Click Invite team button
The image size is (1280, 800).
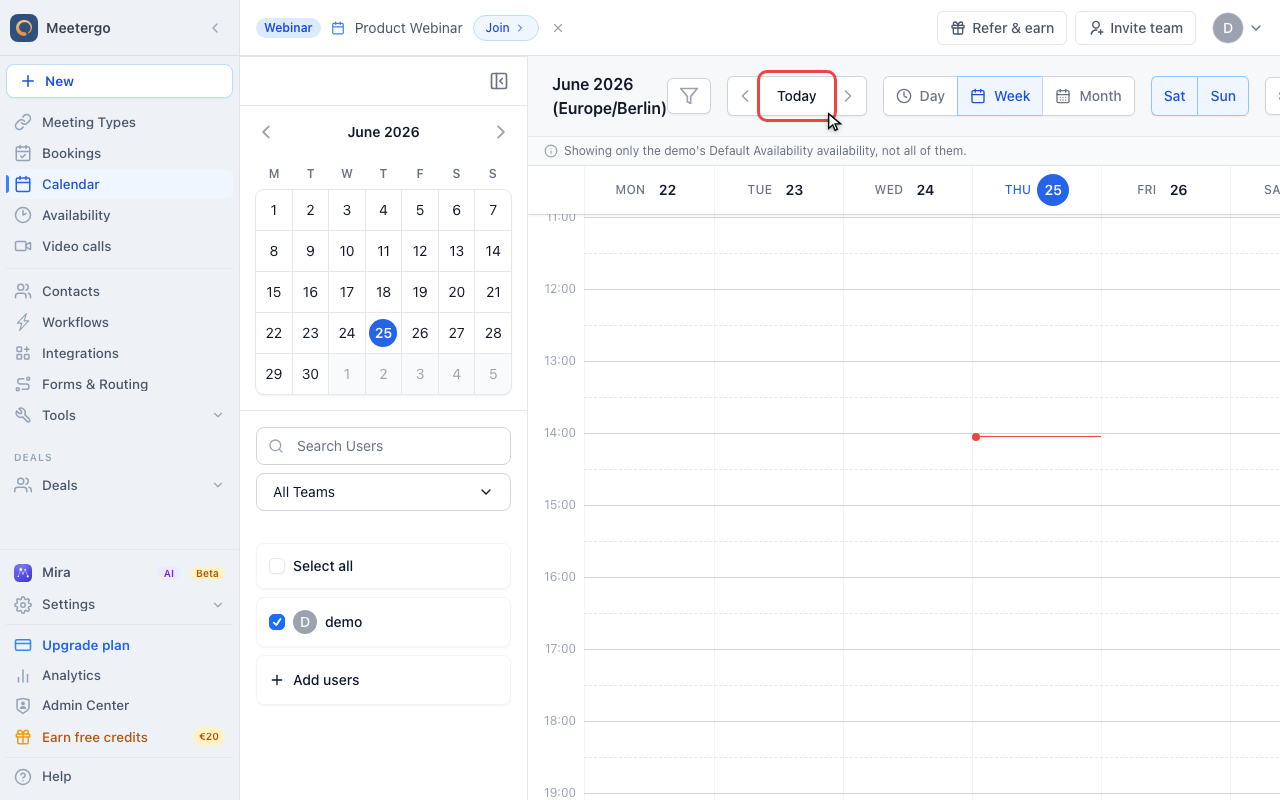tap(1136, 28)
